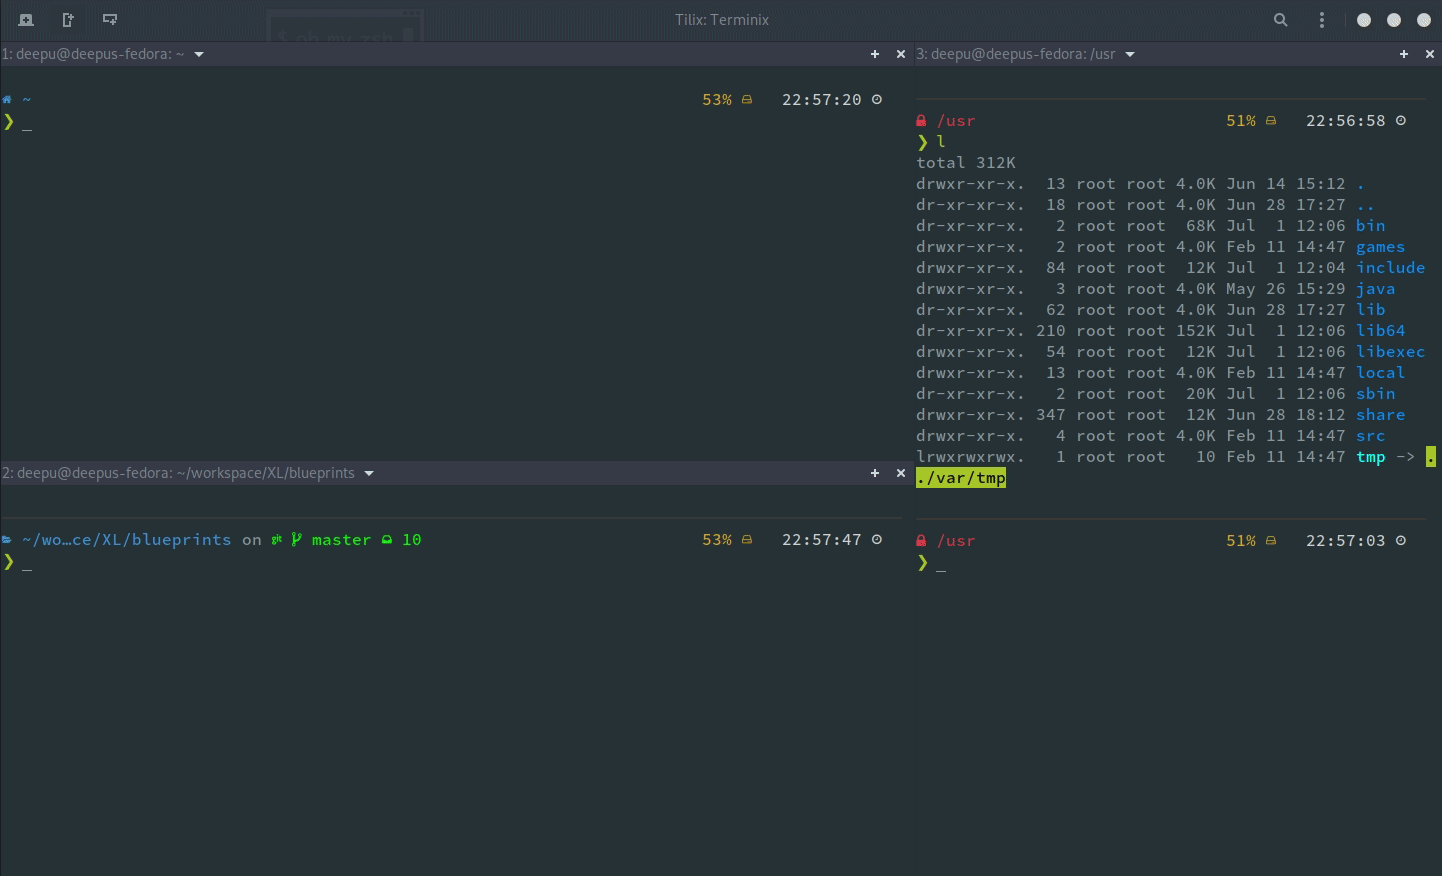Viewport: 1442px width, 876px height.
Task: Click the git branch icon before master
Action: click(296, 539)
